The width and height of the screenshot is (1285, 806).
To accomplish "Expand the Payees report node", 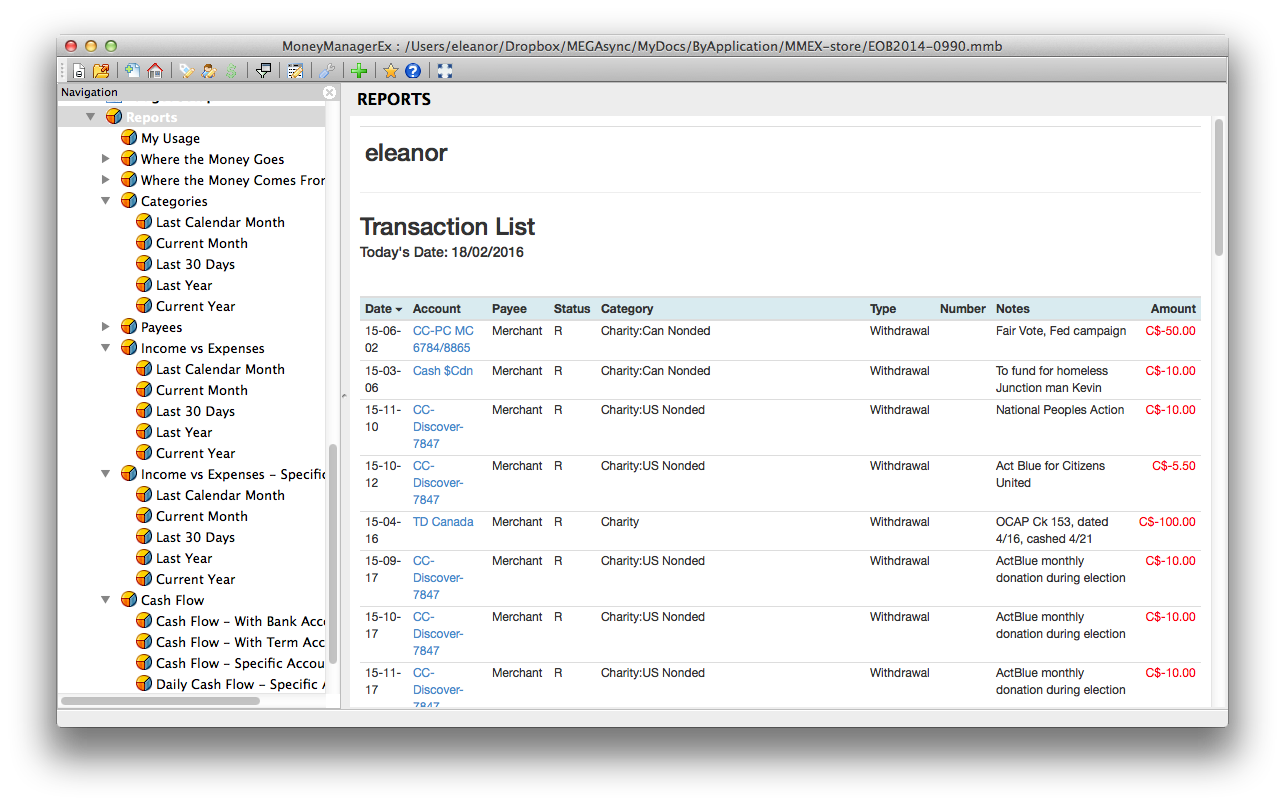I will [106, 327].
